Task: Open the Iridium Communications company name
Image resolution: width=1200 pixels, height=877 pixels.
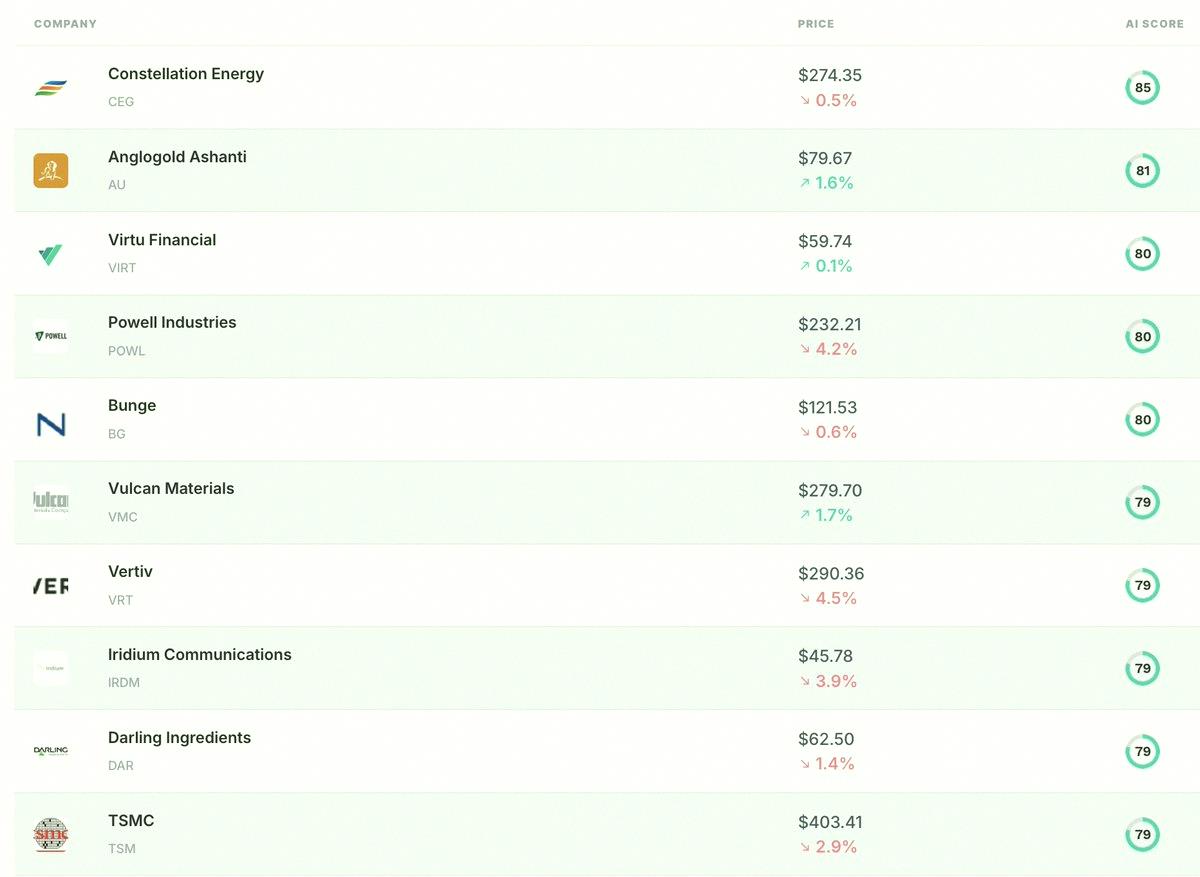Action: click(x=200, y=655)
